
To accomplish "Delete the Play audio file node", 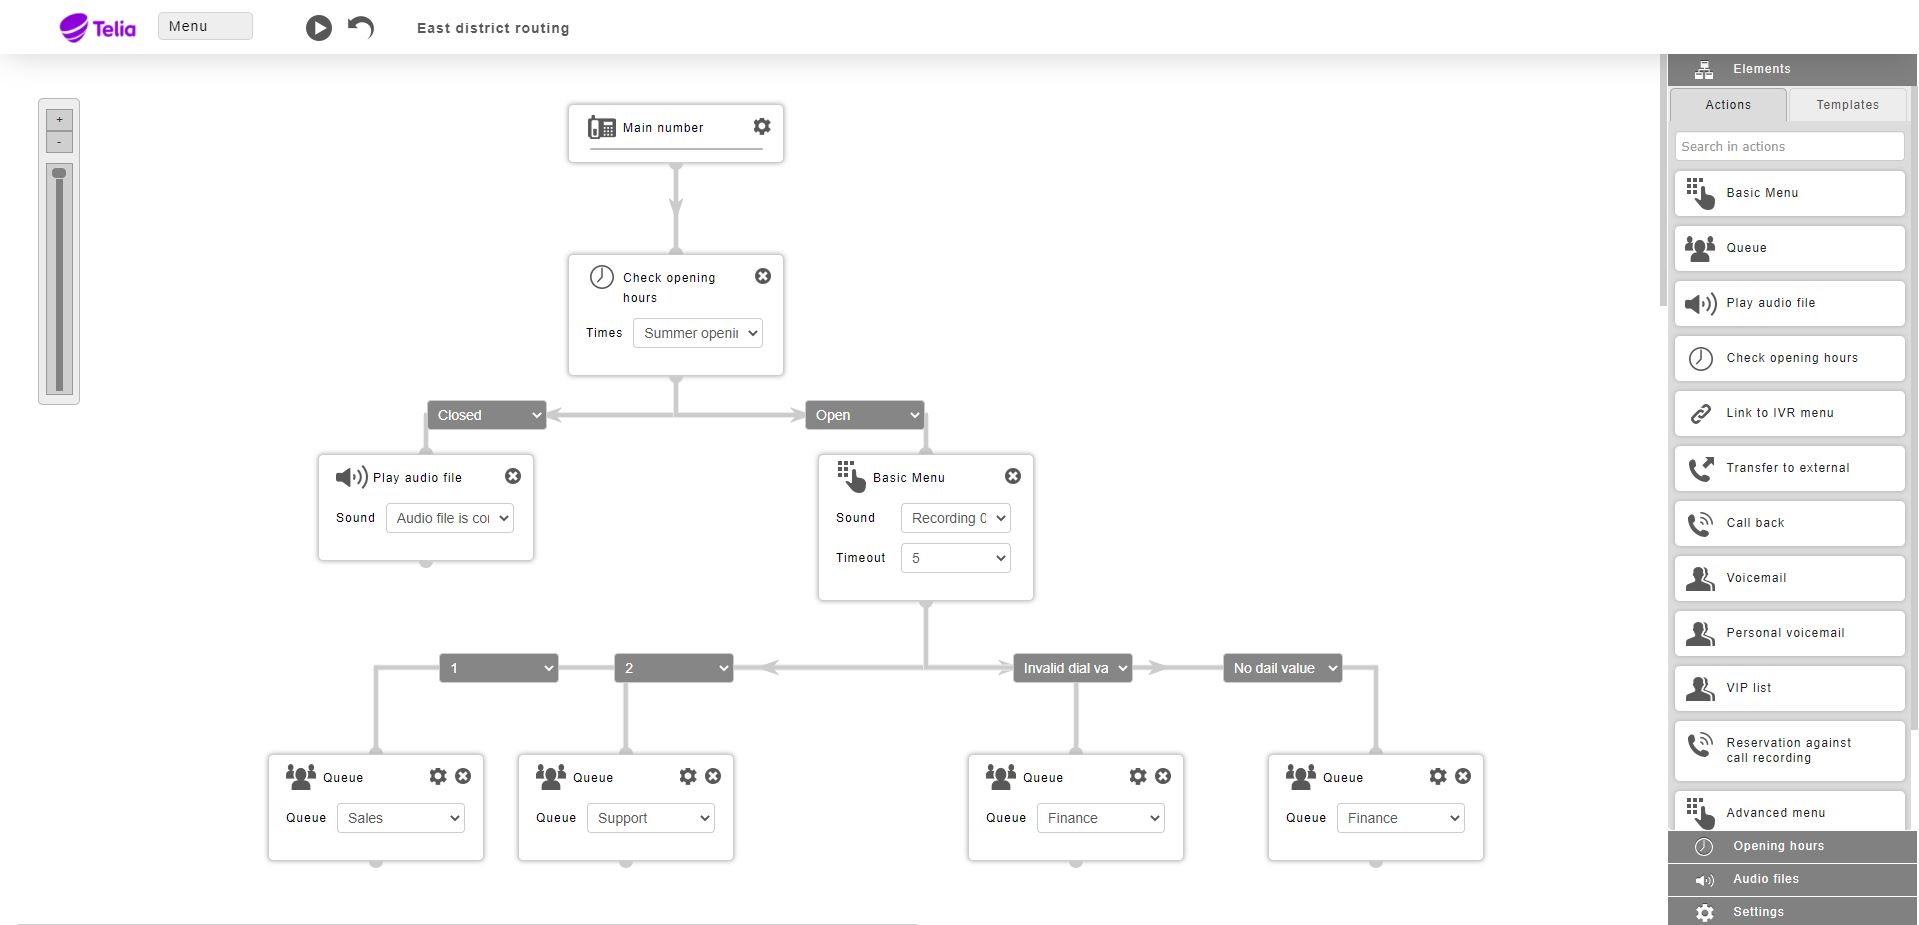I will 513,476.
